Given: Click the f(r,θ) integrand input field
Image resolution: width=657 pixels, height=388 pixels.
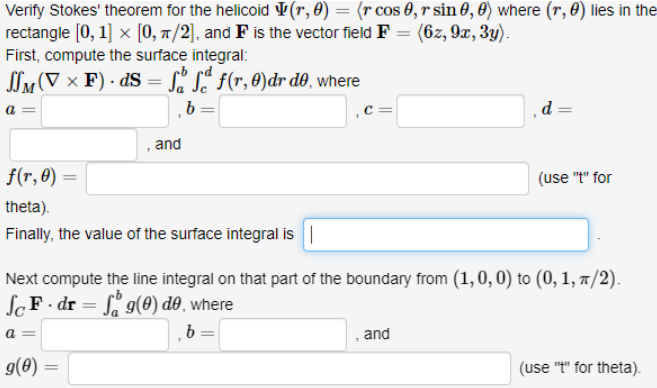Looking at the screenshot, I should pos(307,179).
